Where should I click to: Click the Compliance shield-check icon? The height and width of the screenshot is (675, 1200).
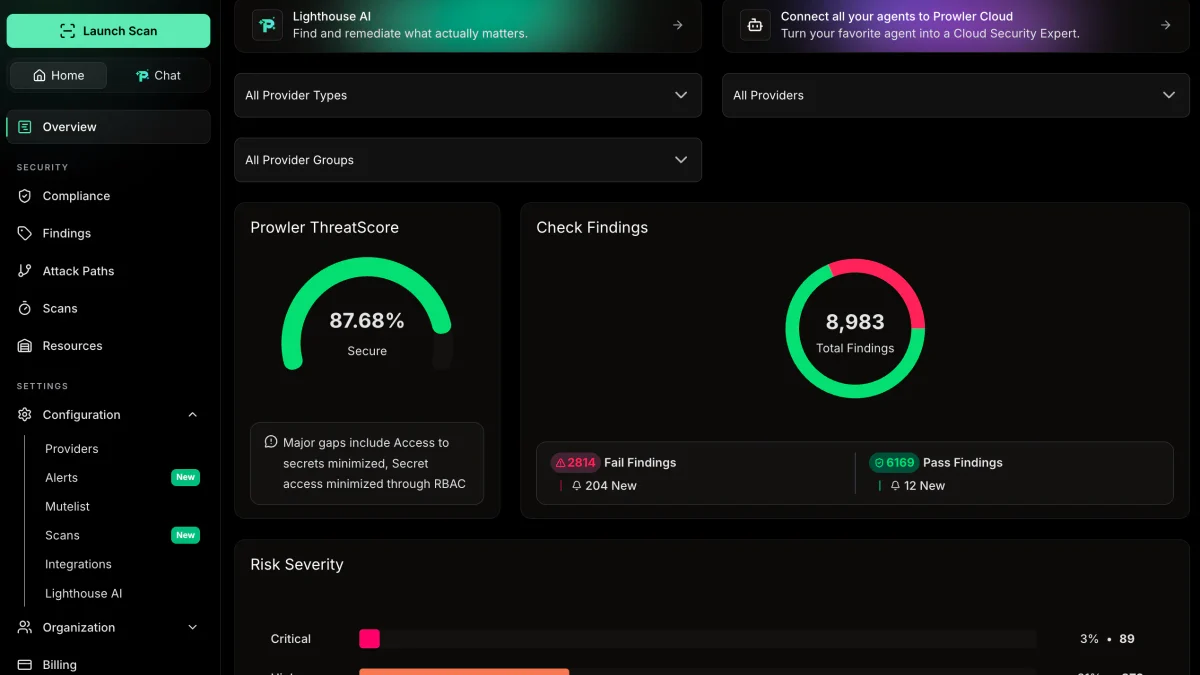coord(25,196)
